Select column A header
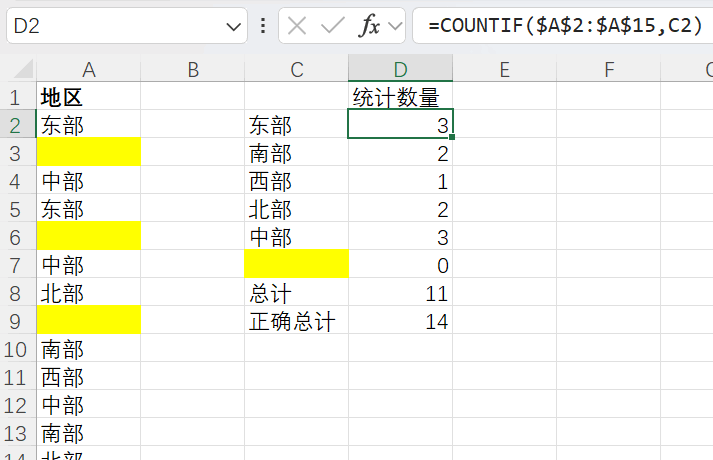713x460 pixels. click(89, 70)
